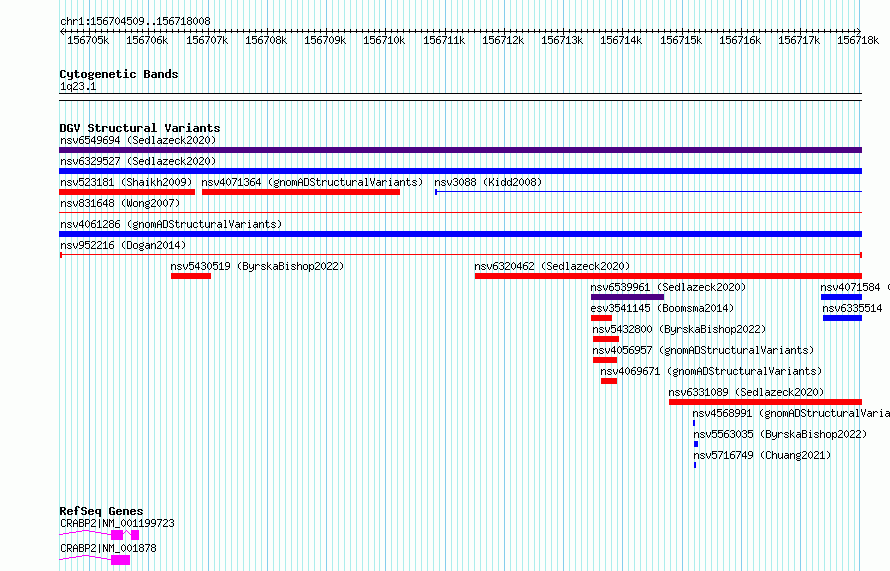Image resolution: width=890 pixels, height=571 pixels.
Task: Open nsv4061286 (gnomADStructuralVariants) label
Action: [171, 224]
